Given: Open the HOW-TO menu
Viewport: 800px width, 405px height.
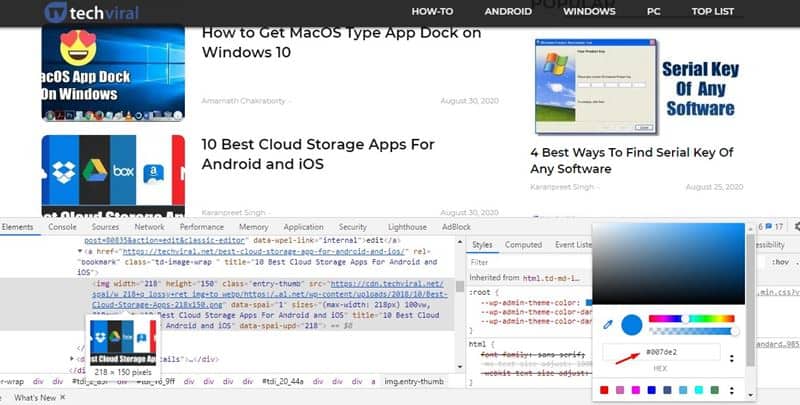Looking at the screenshot, I should click(432, 11).
